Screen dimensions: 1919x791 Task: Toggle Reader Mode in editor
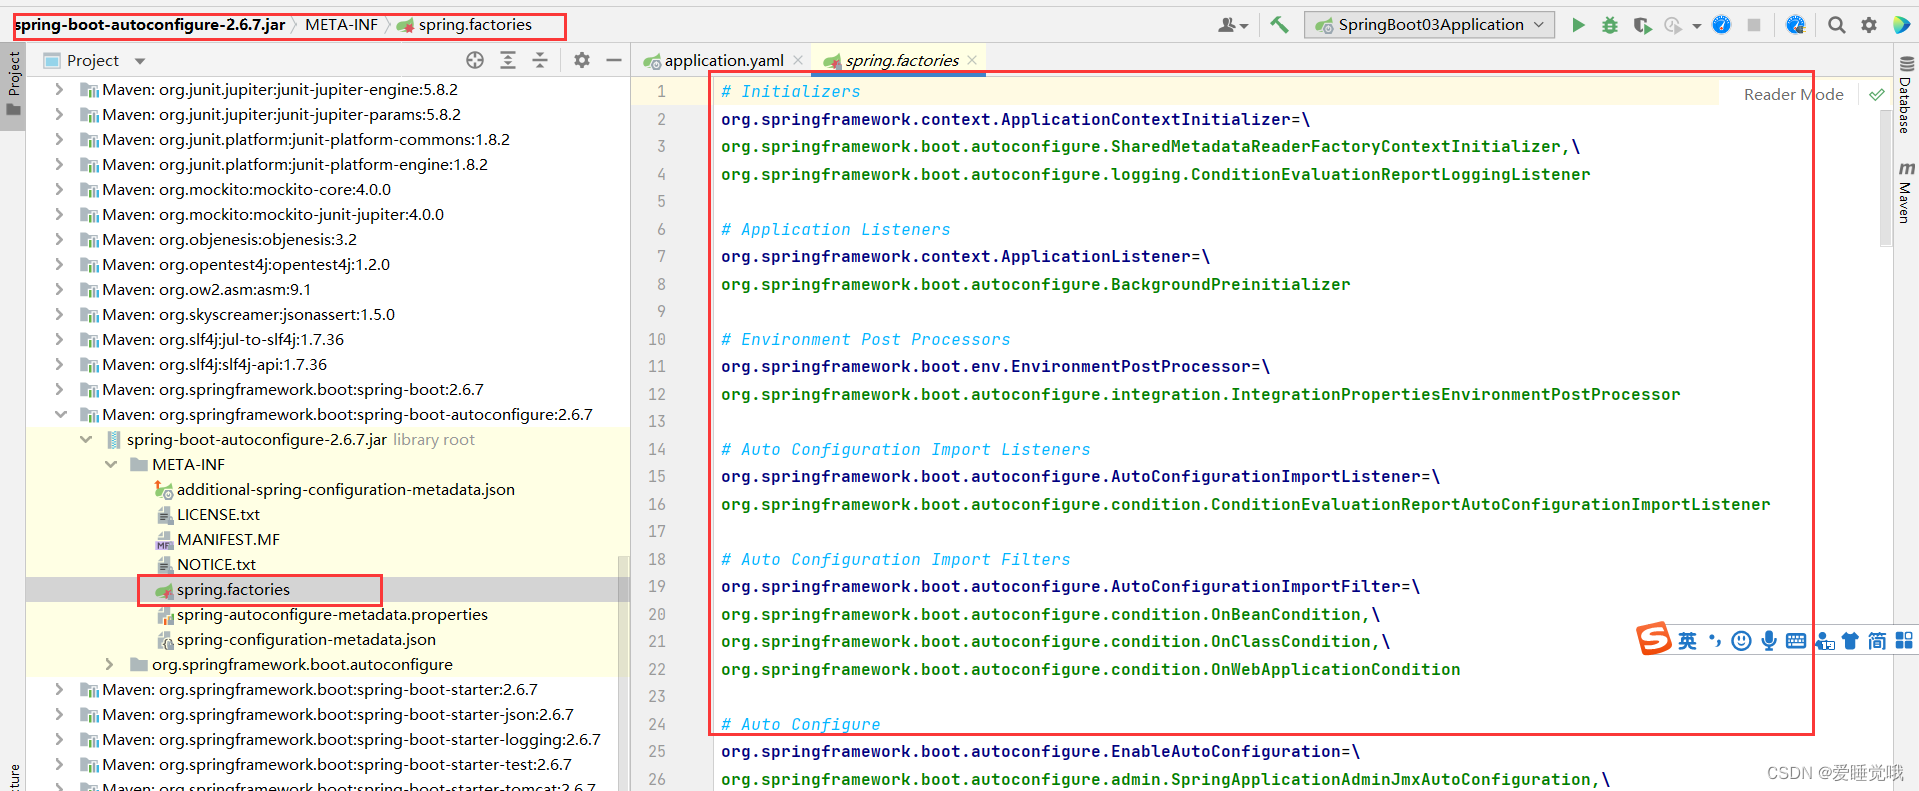tap(1793, 95)
